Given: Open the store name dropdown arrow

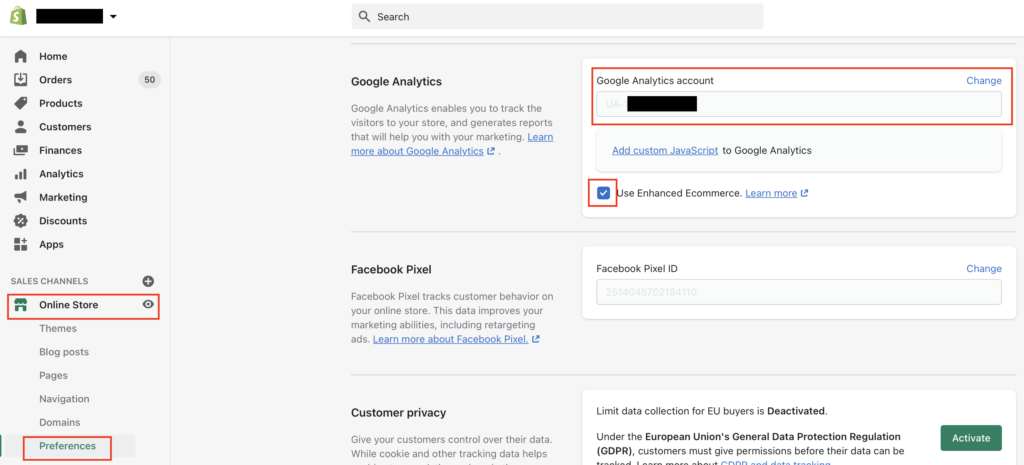Looking at the screenshot, I should tap(113, 17).
